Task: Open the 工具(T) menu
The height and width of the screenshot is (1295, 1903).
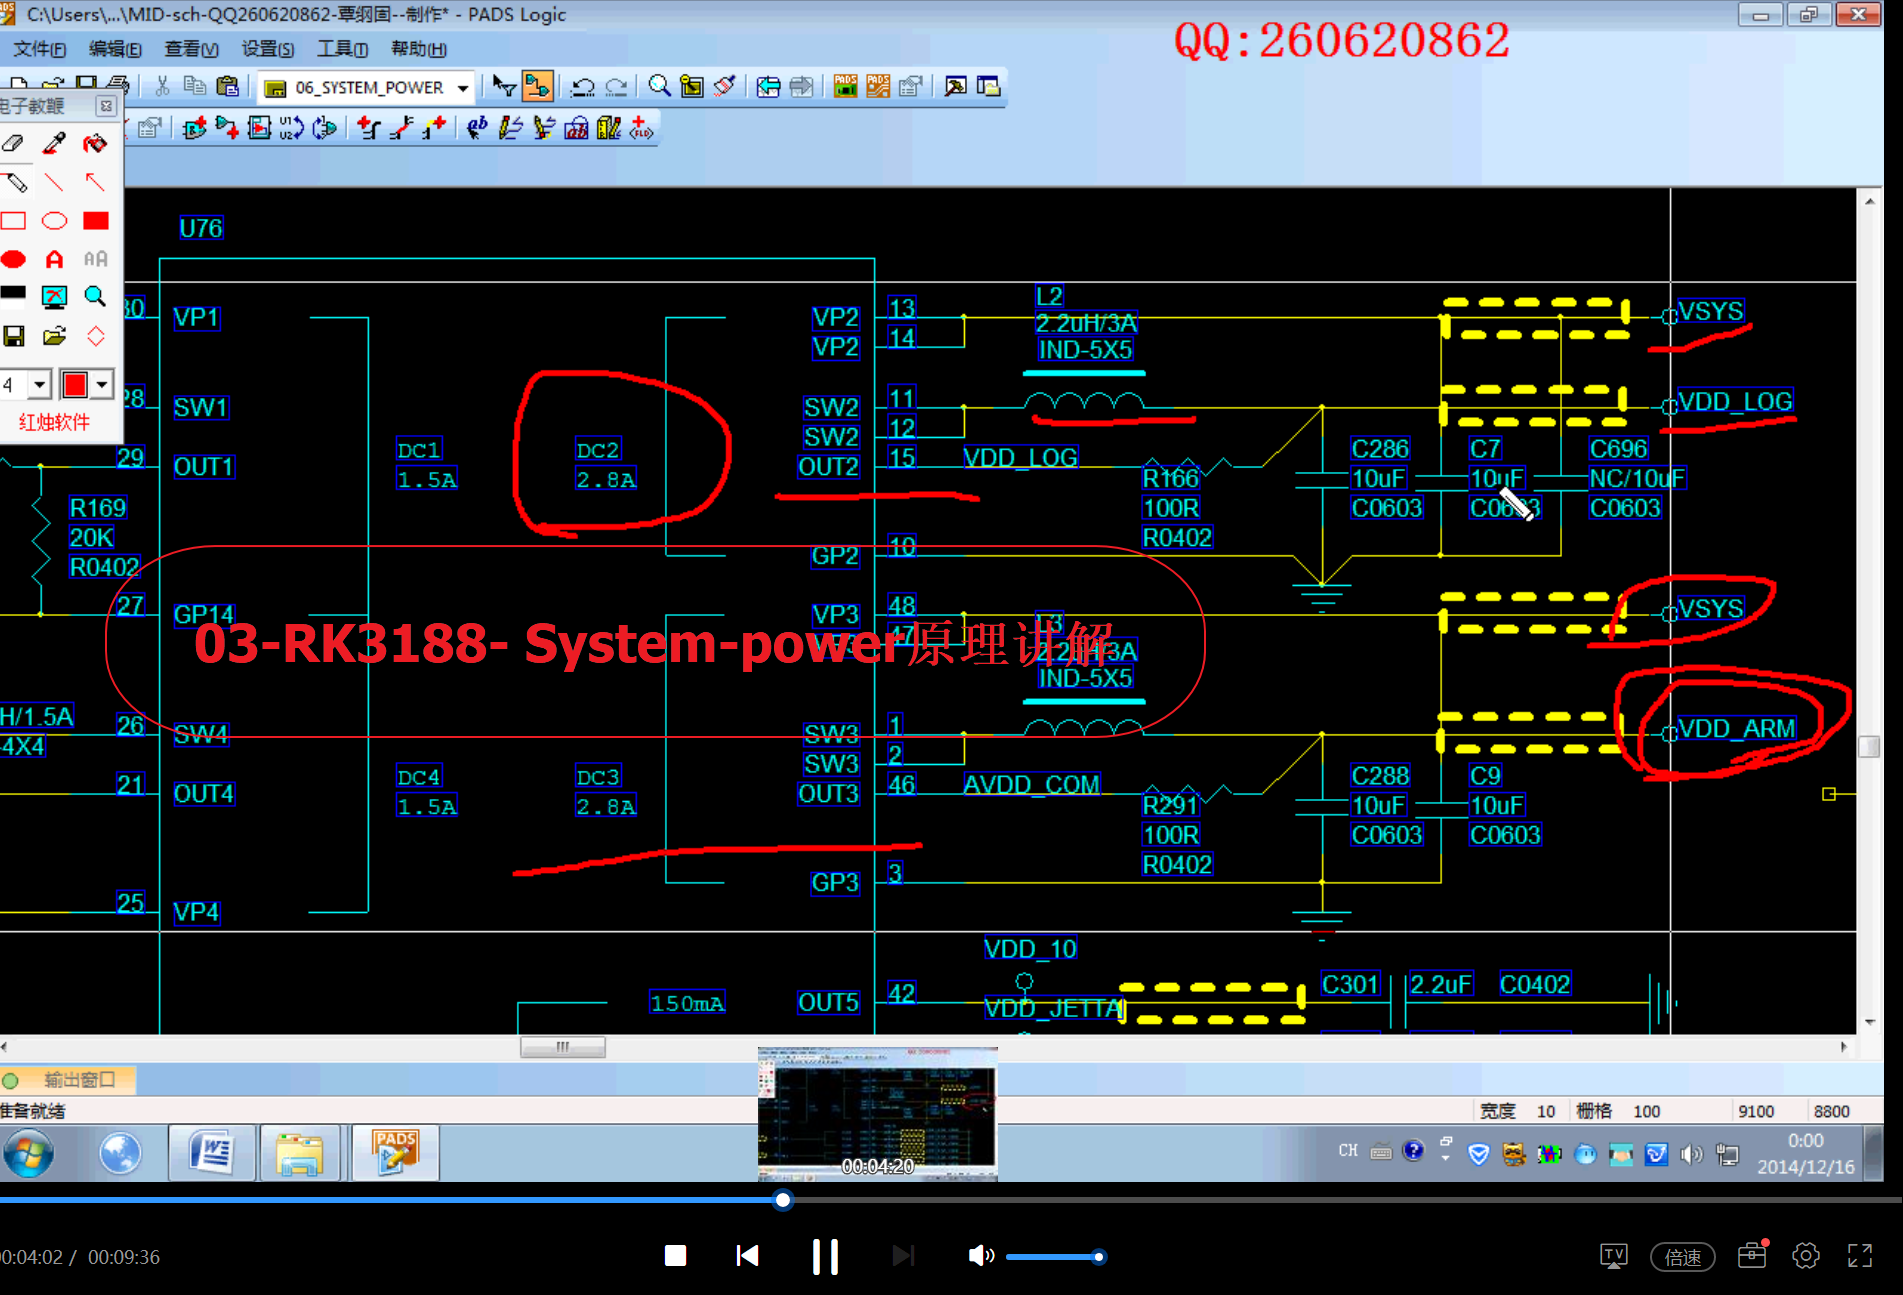Action: point(342,49)
